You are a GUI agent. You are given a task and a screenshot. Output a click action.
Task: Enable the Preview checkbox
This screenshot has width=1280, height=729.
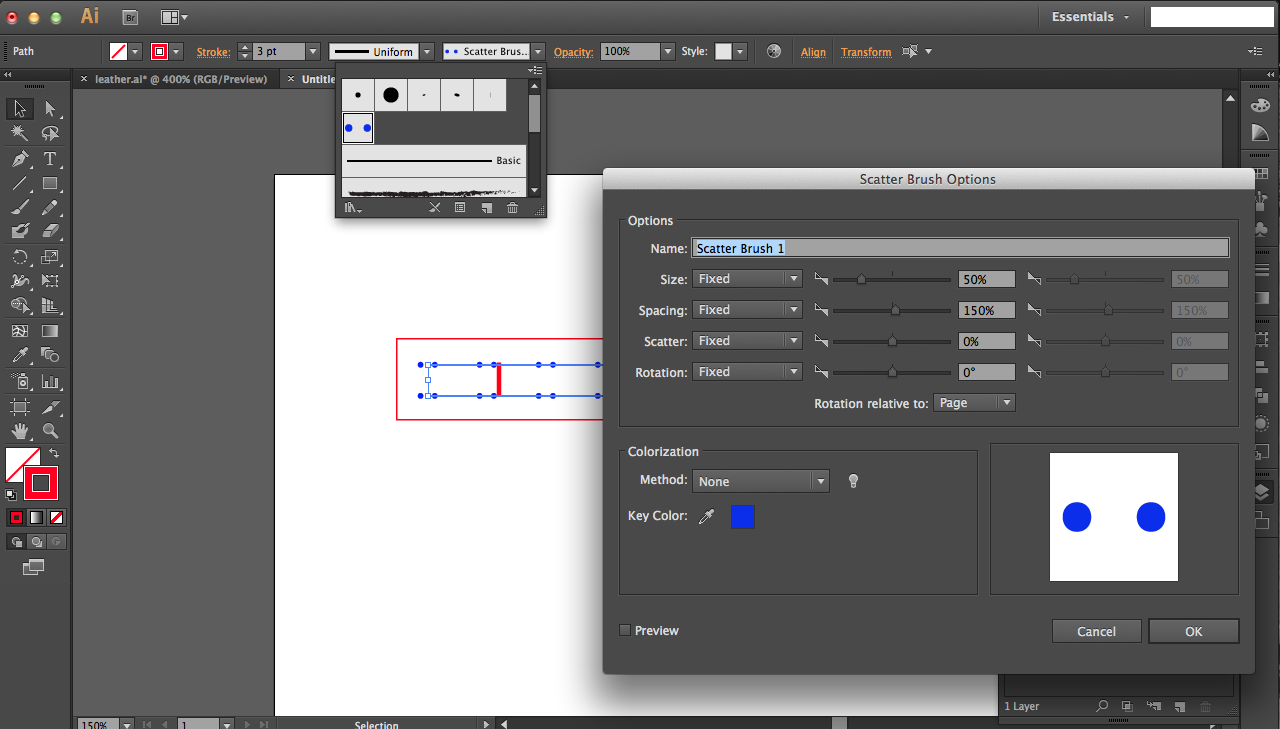coord(625,630)
